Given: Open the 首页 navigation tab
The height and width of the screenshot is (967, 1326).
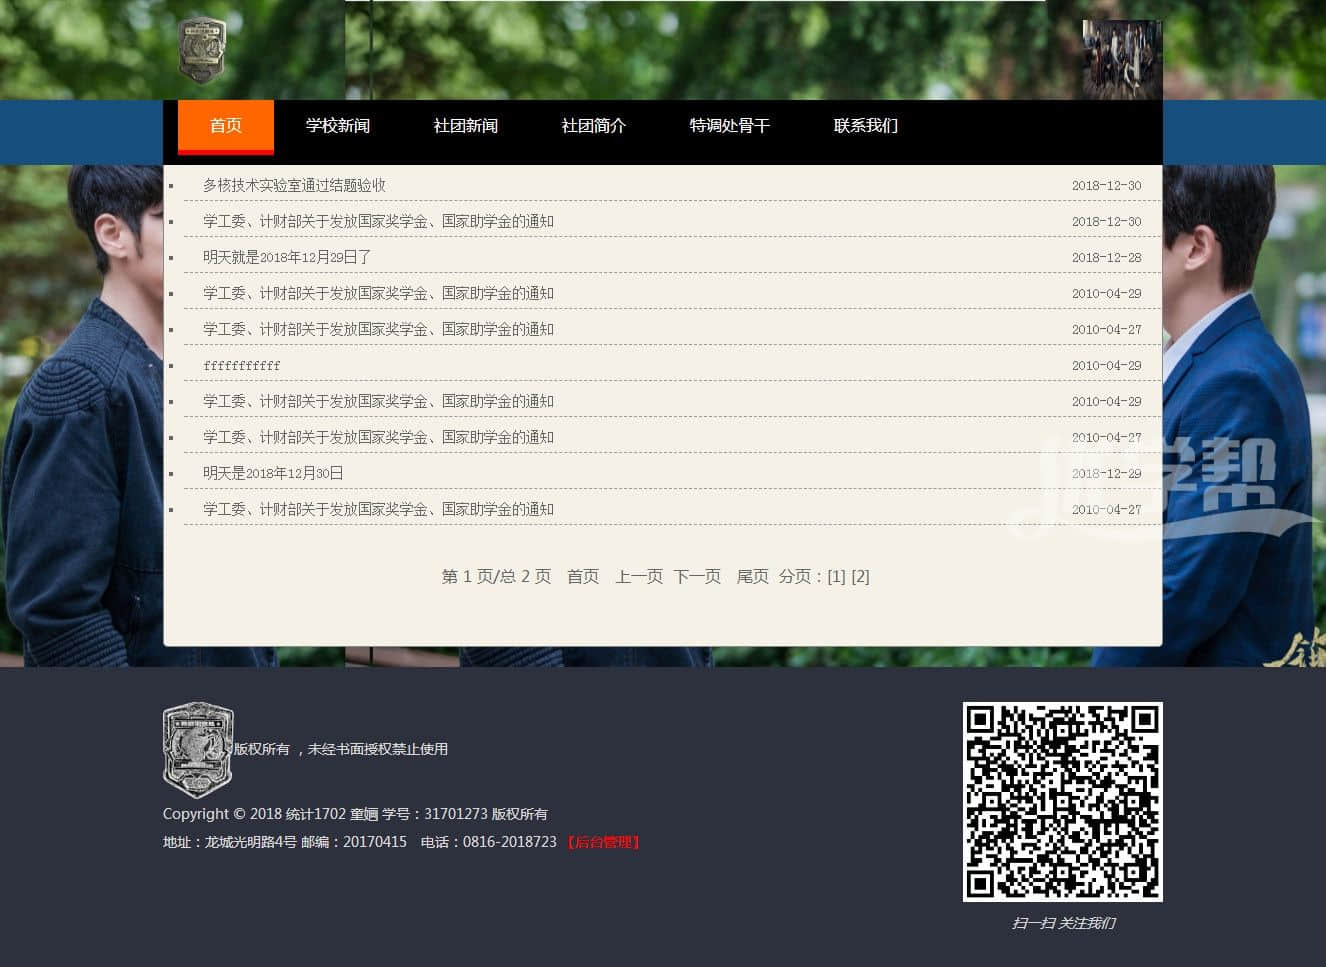Looking at the screenshot, I should click(225, 126).
